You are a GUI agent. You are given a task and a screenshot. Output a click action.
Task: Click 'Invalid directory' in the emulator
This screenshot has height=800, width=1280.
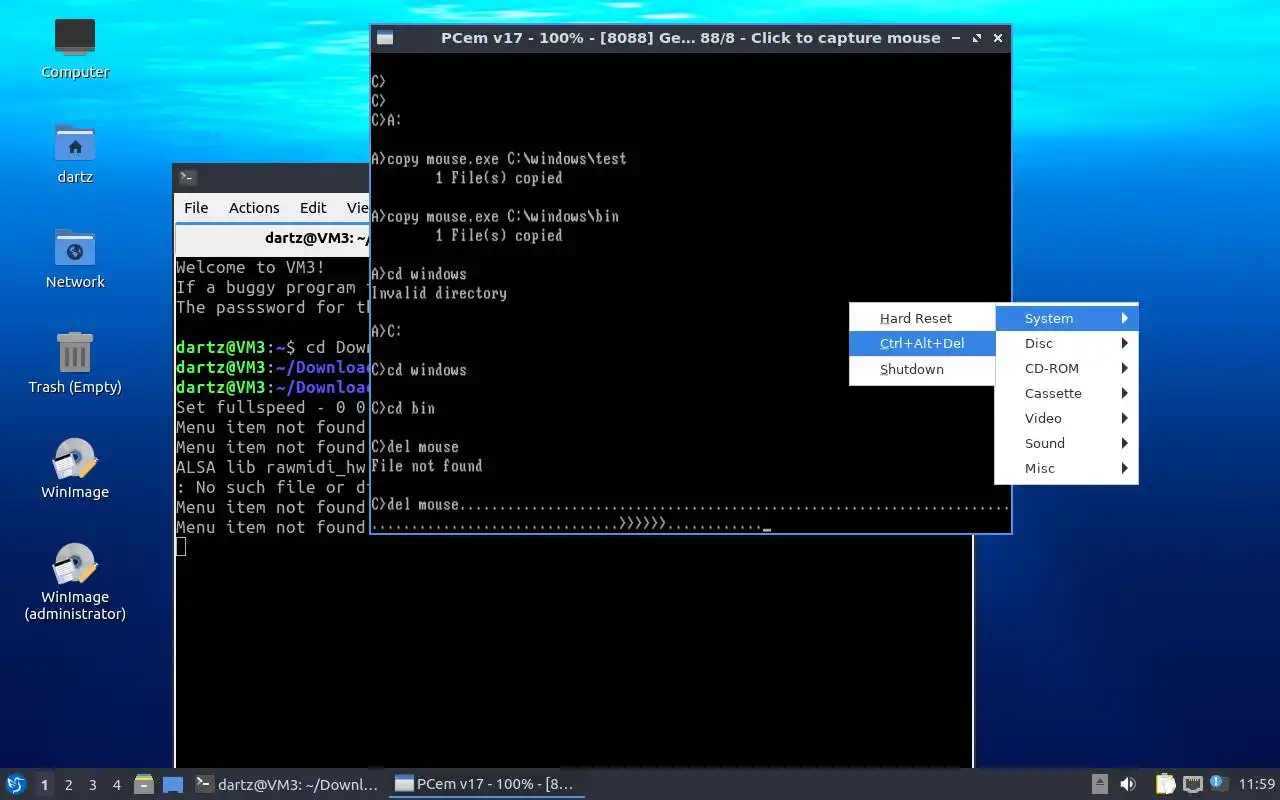[439, 293]
